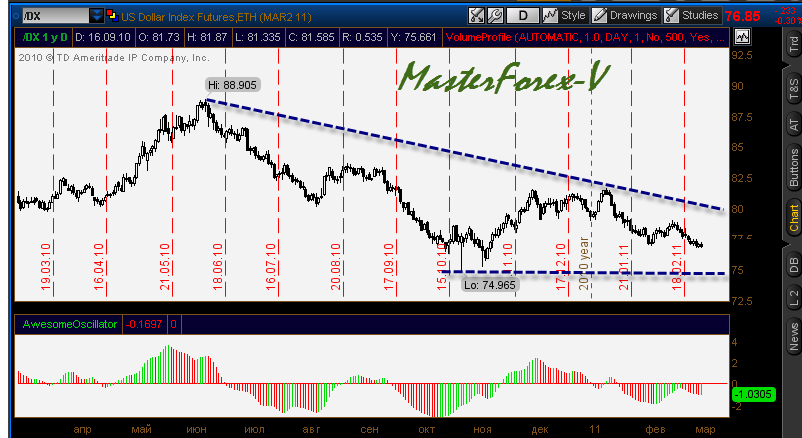The width and height of the screenshot is (802, 438).
Task: Open the Drawings tools menu
Action: coord(625,15)
